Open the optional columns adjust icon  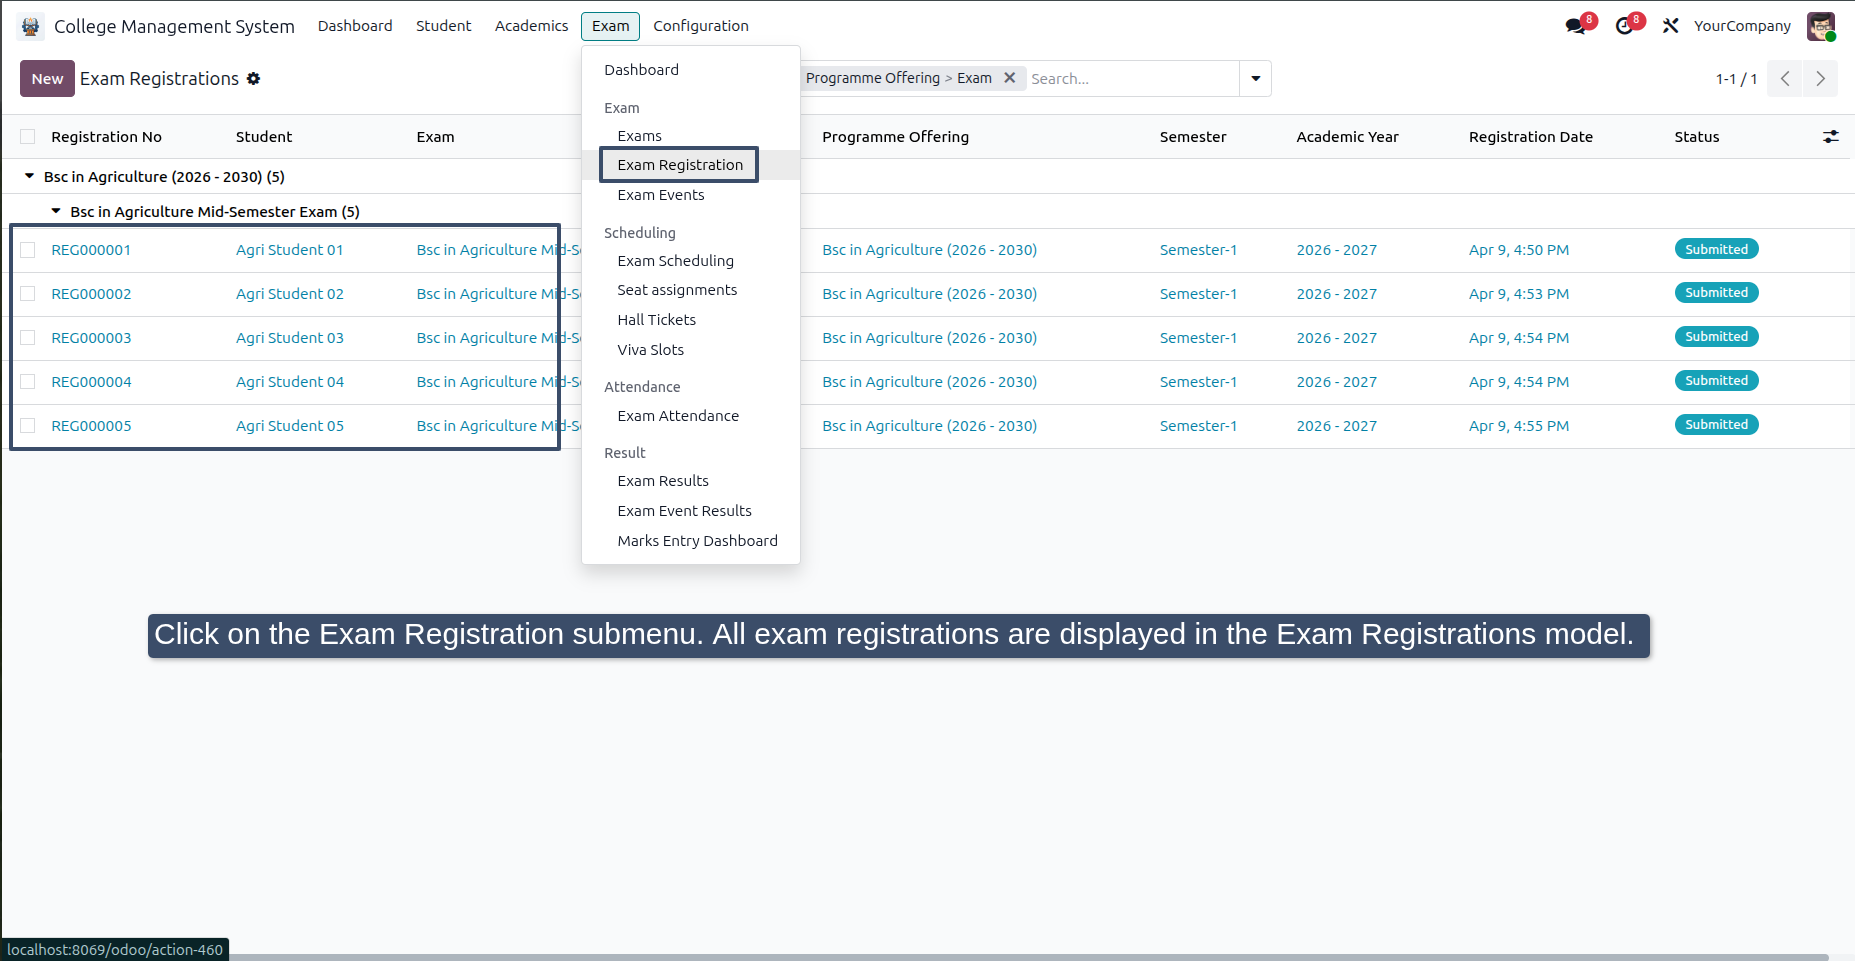coord(1831,137)
